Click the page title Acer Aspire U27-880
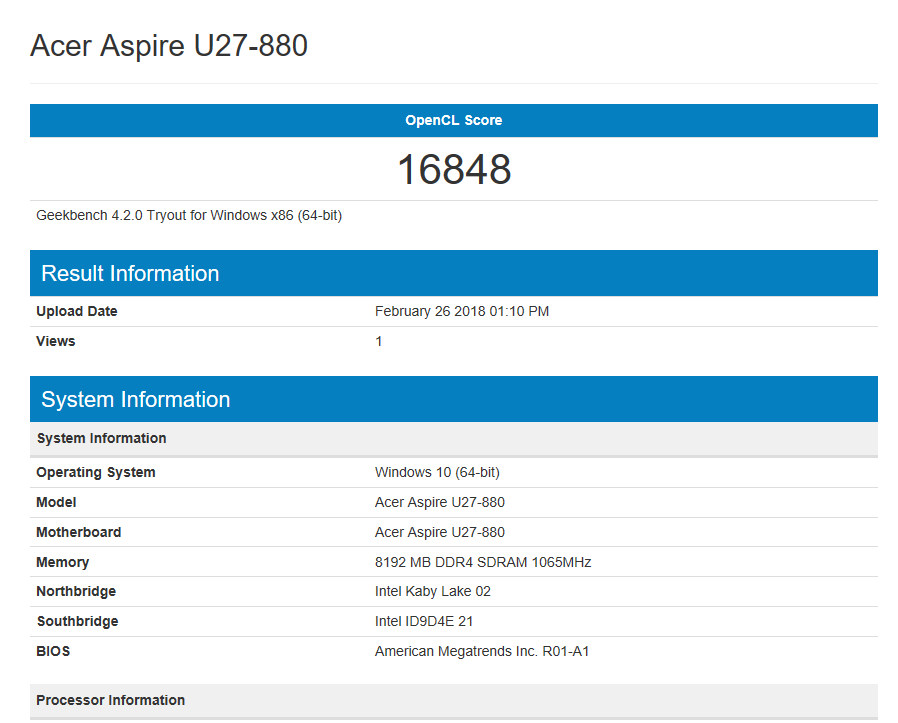 (169, 46)
